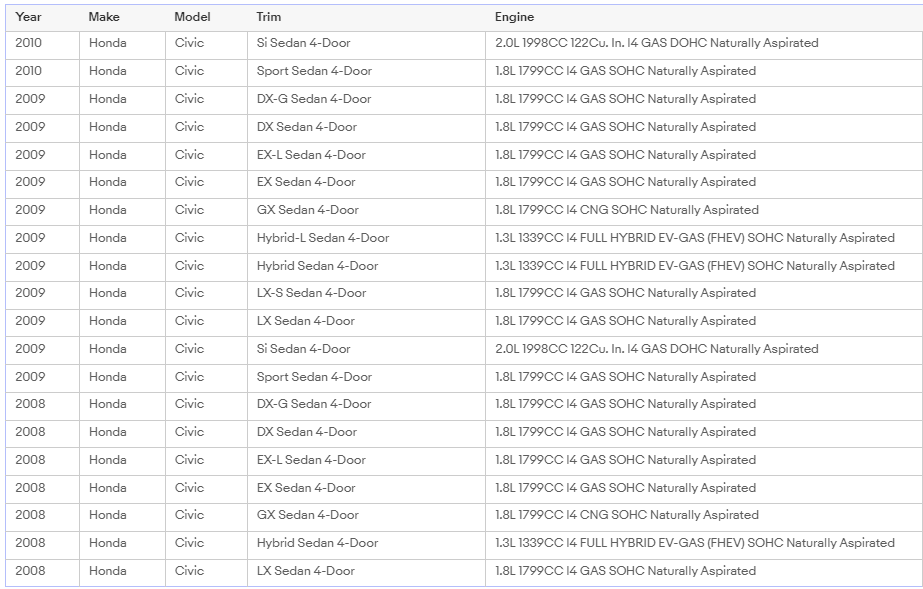
Task: Click the 2008 Hybrid Sedan's 1.3L engine cell
Action: pos(694,543)
